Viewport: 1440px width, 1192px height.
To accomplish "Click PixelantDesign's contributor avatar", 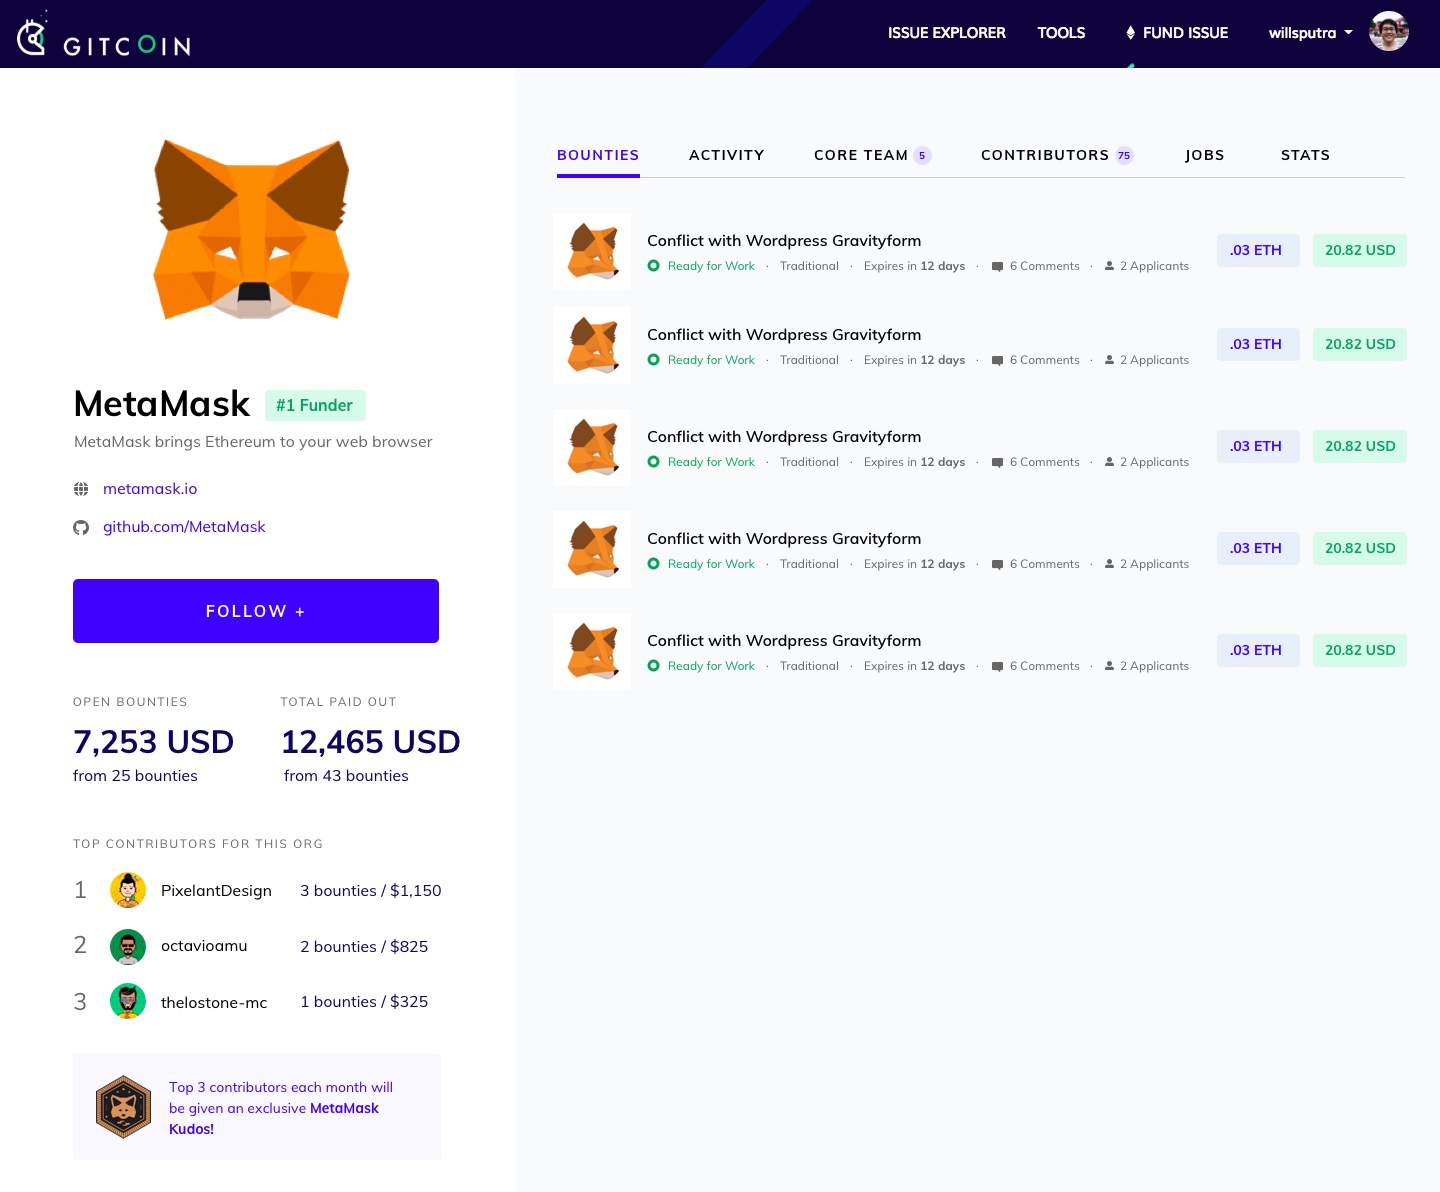I will tap(128, 890).
